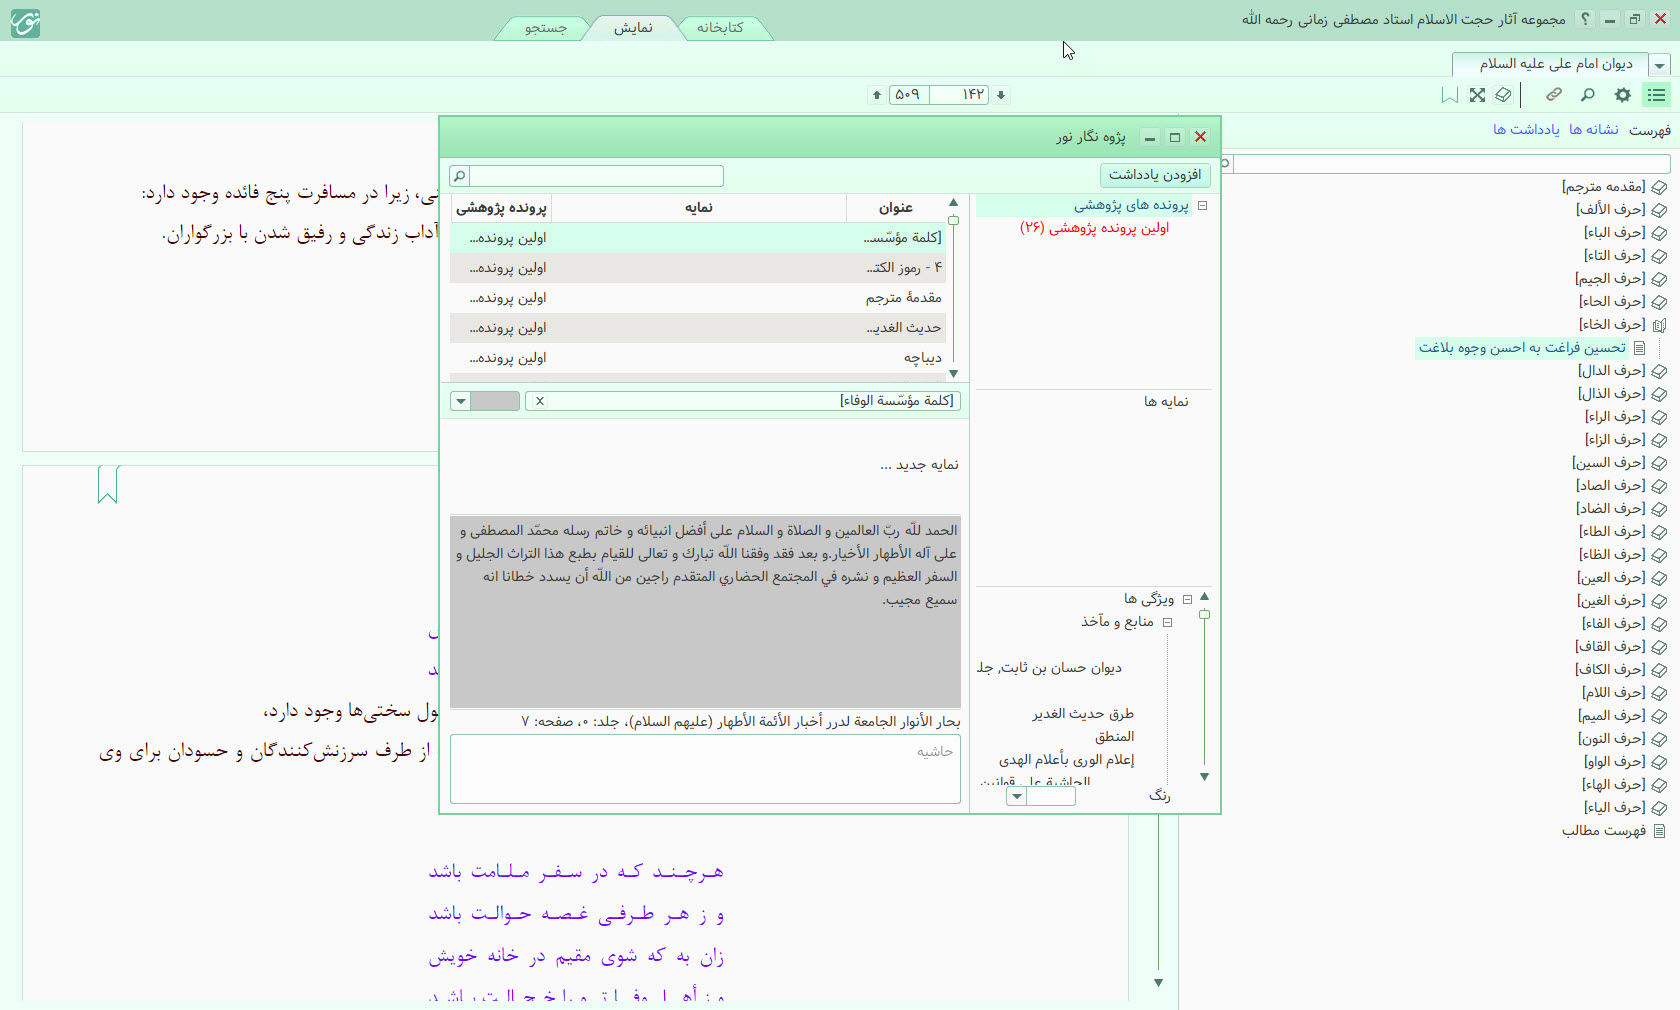Click the حاشیه note input field
Viewport: 1680px width, 1010px height.
click(705, 769)
